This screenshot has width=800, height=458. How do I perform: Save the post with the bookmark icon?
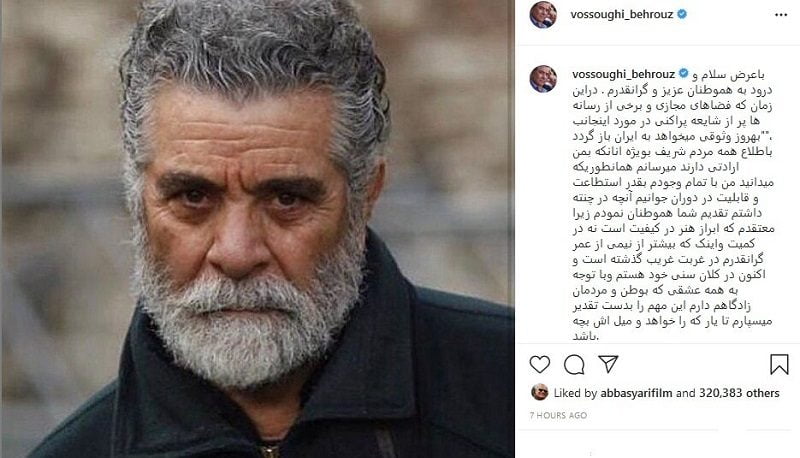[779, 364]
